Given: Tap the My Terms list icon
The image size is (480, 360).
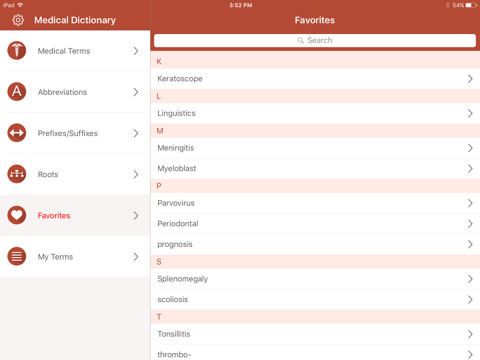Looking at the screenshot, I should (17, 256).
